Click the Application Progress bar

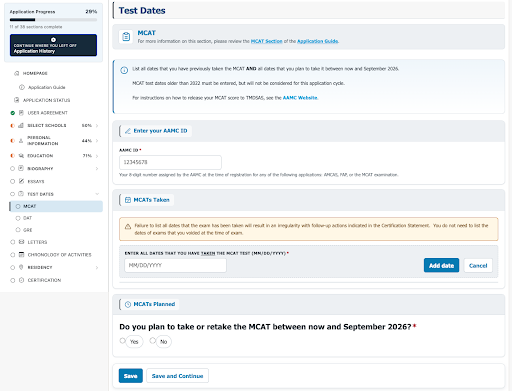(x=53, y=20)
